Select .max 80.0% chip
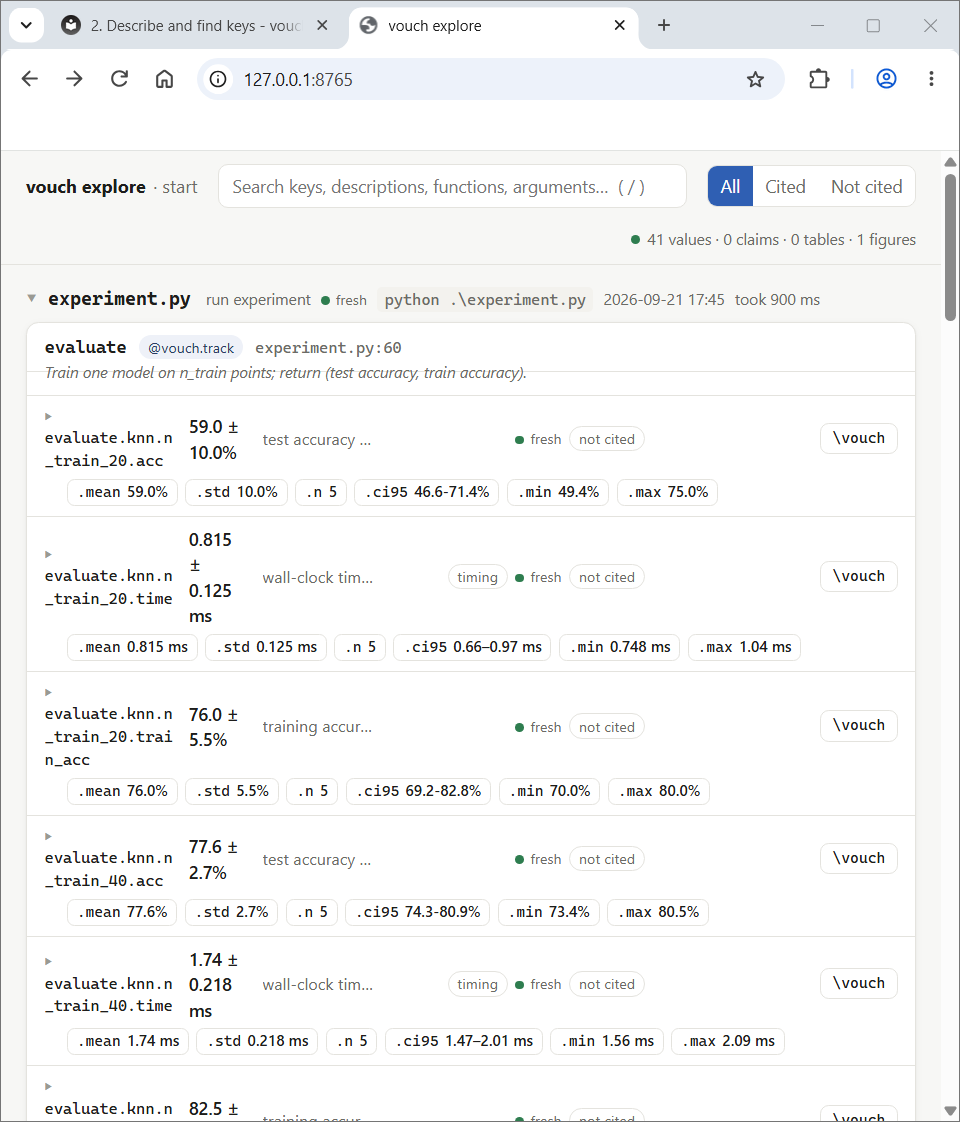Image resolution: width=960 pixels, height=1122 pixels. click(659, 791)
